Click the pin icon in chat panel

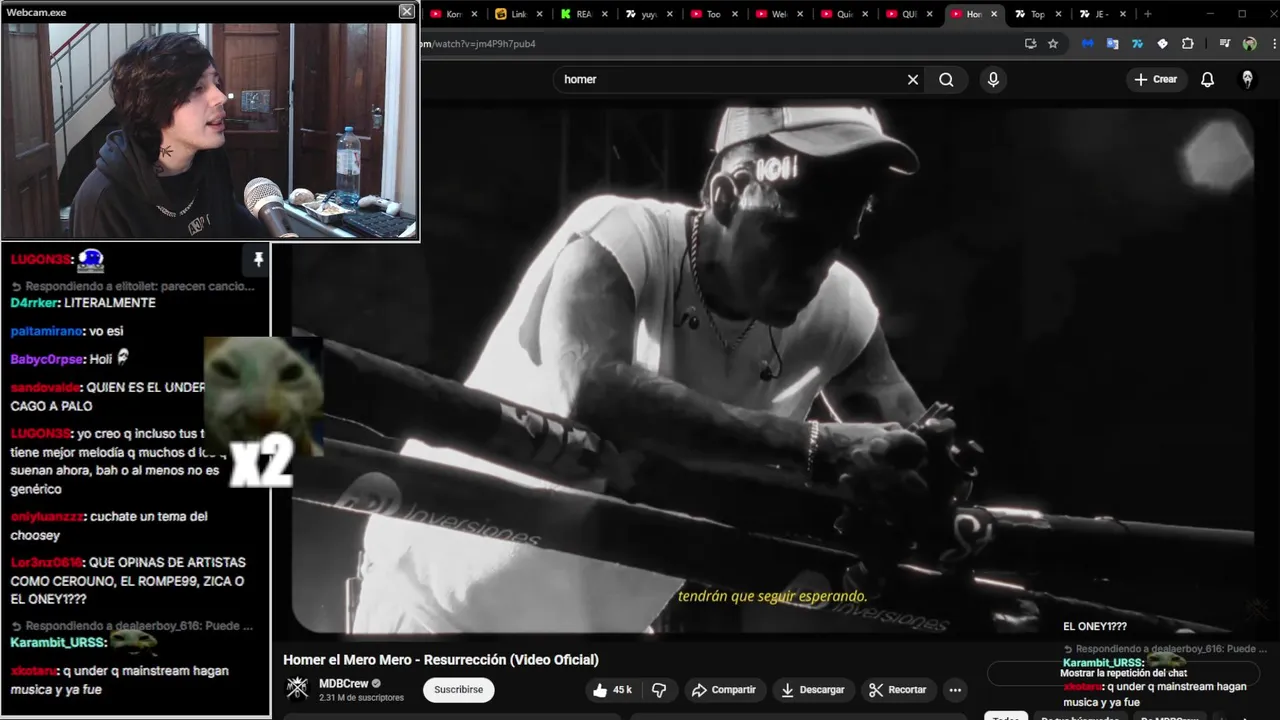coord(258,260)
